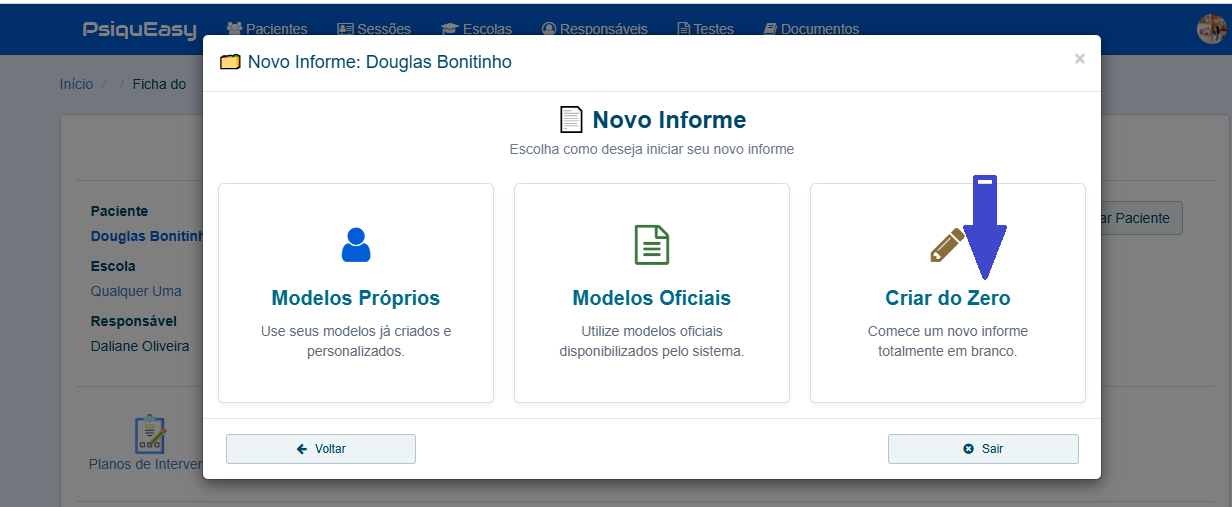Click the PsiquEasy logo
This screenshot has height=507, width=1232.
pos(140,29)
